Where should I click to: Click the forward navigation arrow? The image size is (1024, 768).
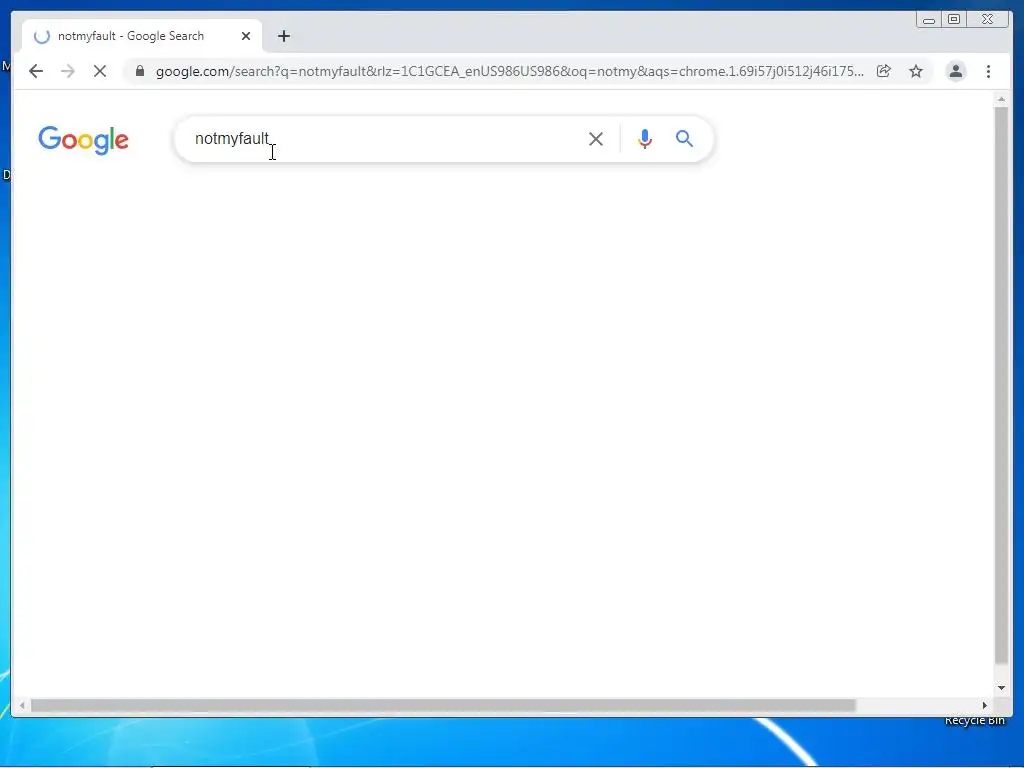pyautogui.click(x=68, y=71)
